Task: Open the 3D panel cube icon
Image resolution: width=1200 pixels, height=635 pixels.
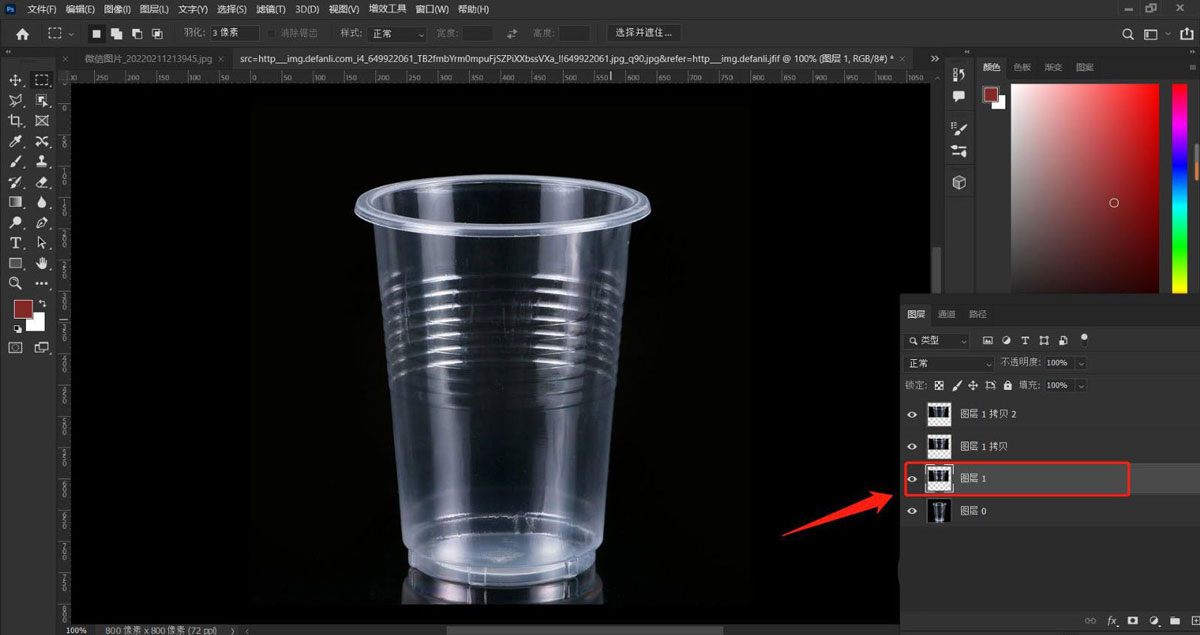Action: (x=959, y=182)
